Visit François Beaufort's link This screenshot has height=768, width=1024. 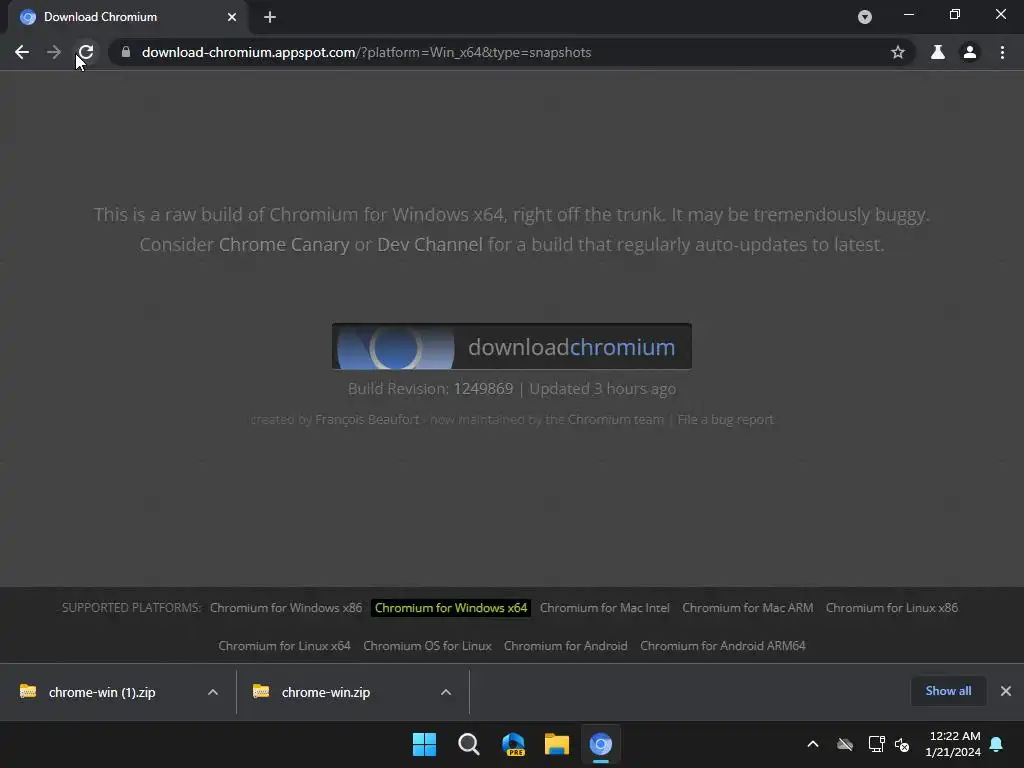click(x=367, y=419)
